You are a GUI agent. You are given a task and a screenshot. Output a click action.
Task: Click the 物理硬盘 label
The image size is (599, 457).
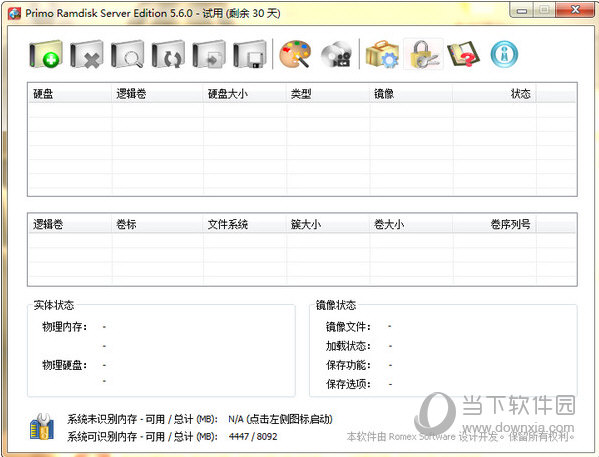click(65, 365)
